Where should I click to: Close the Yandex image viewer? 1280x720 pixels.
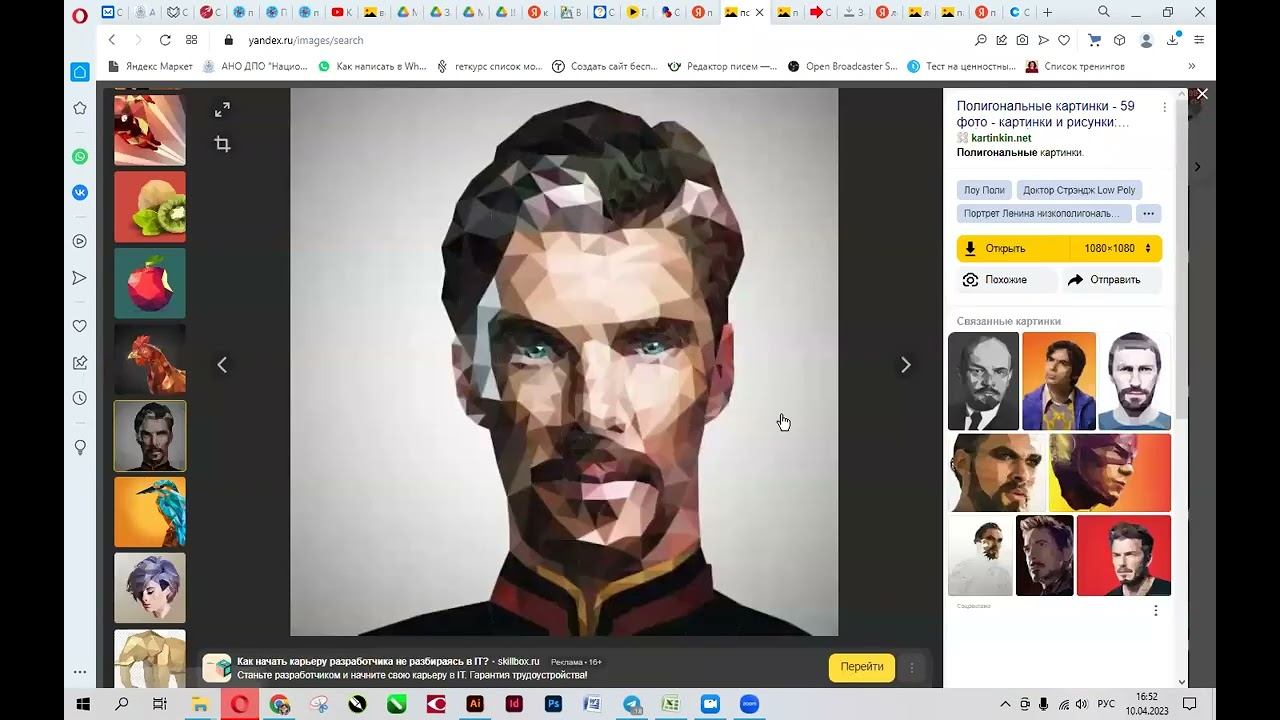(x=1202, y=94)
